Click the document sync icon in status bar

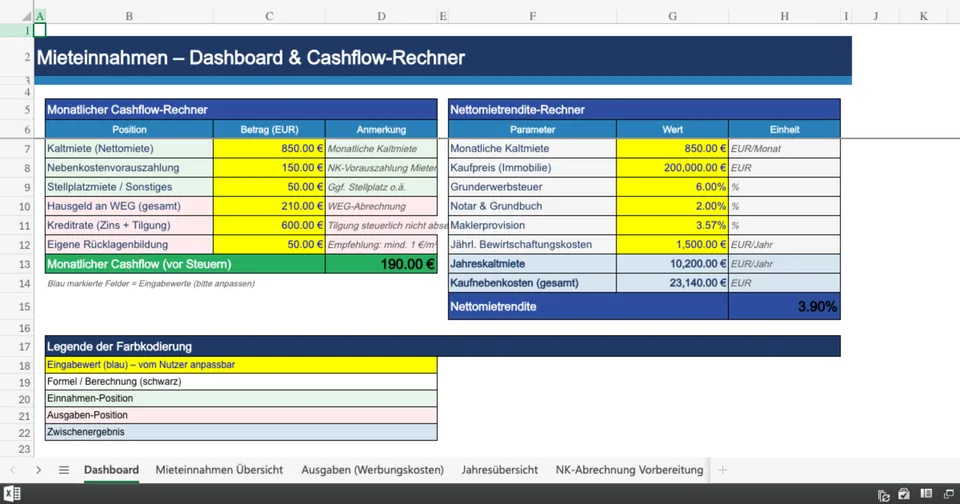point(883,495)
